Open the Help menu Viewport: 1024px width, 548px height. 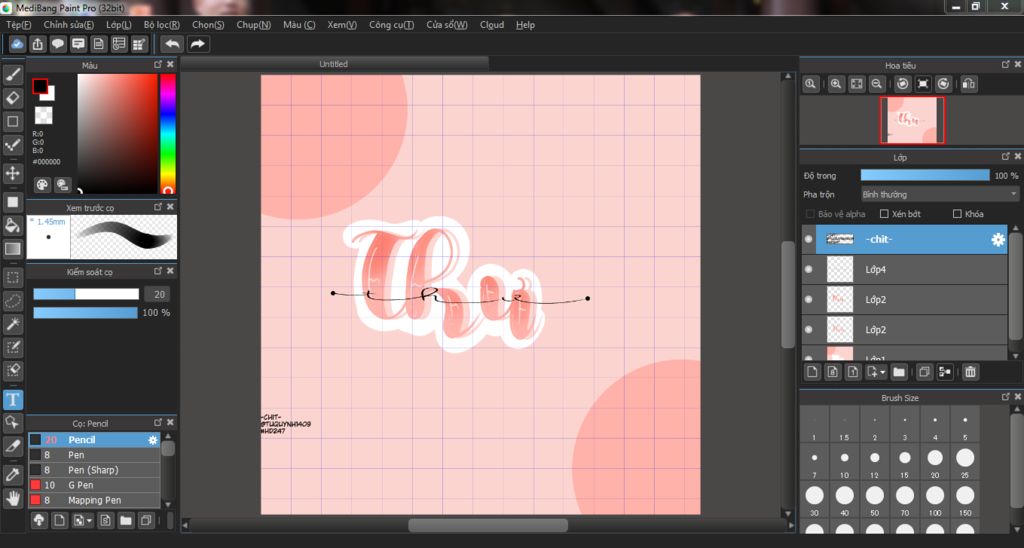tap(525, 25)
